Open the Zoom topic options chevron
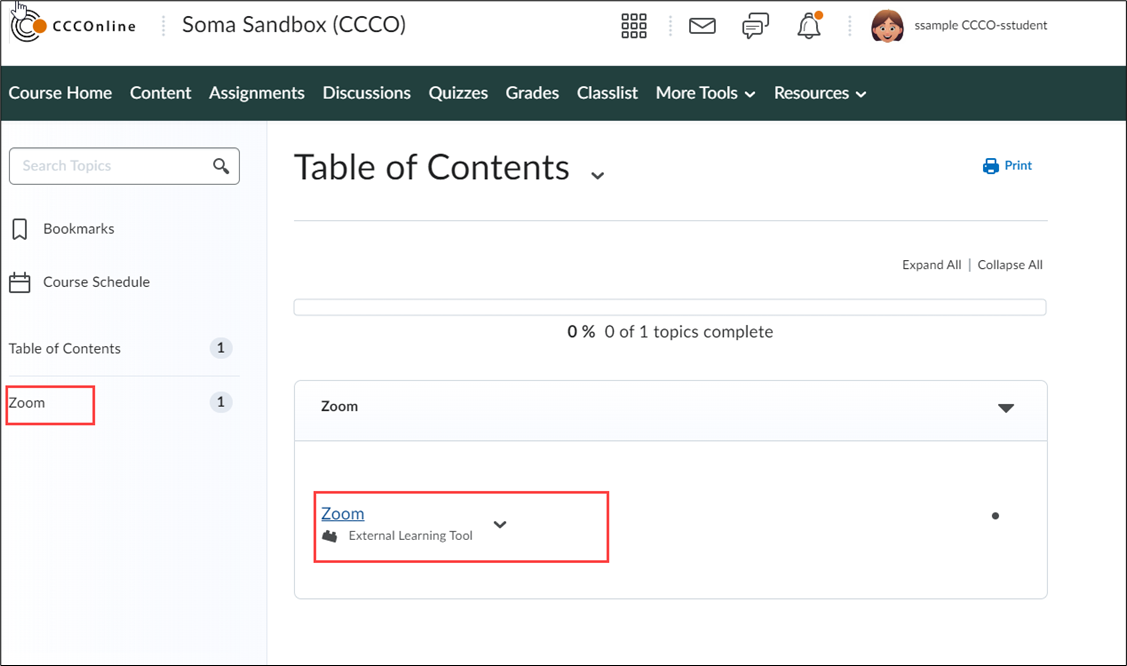Screen dimensions: 1127x666 pos(500,524)
